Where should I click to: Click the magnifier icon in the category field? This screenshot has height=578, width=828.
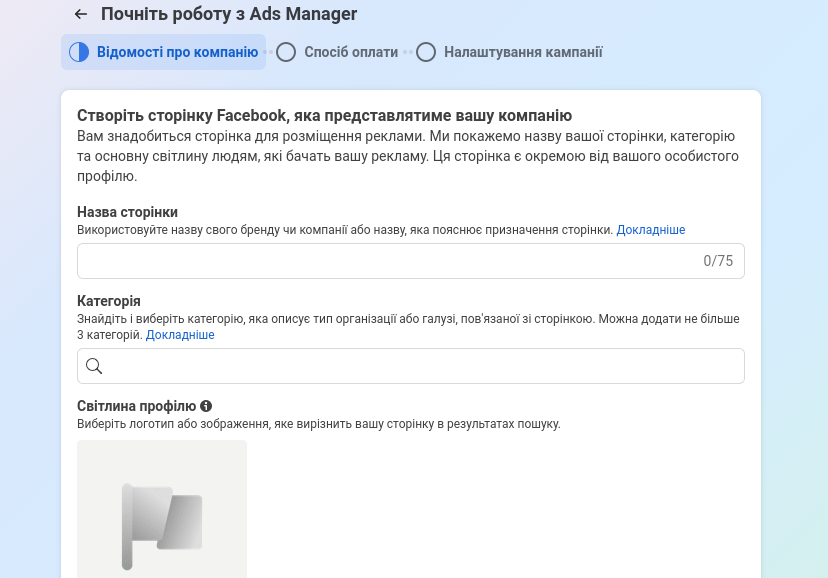click(x=94, y=366)
